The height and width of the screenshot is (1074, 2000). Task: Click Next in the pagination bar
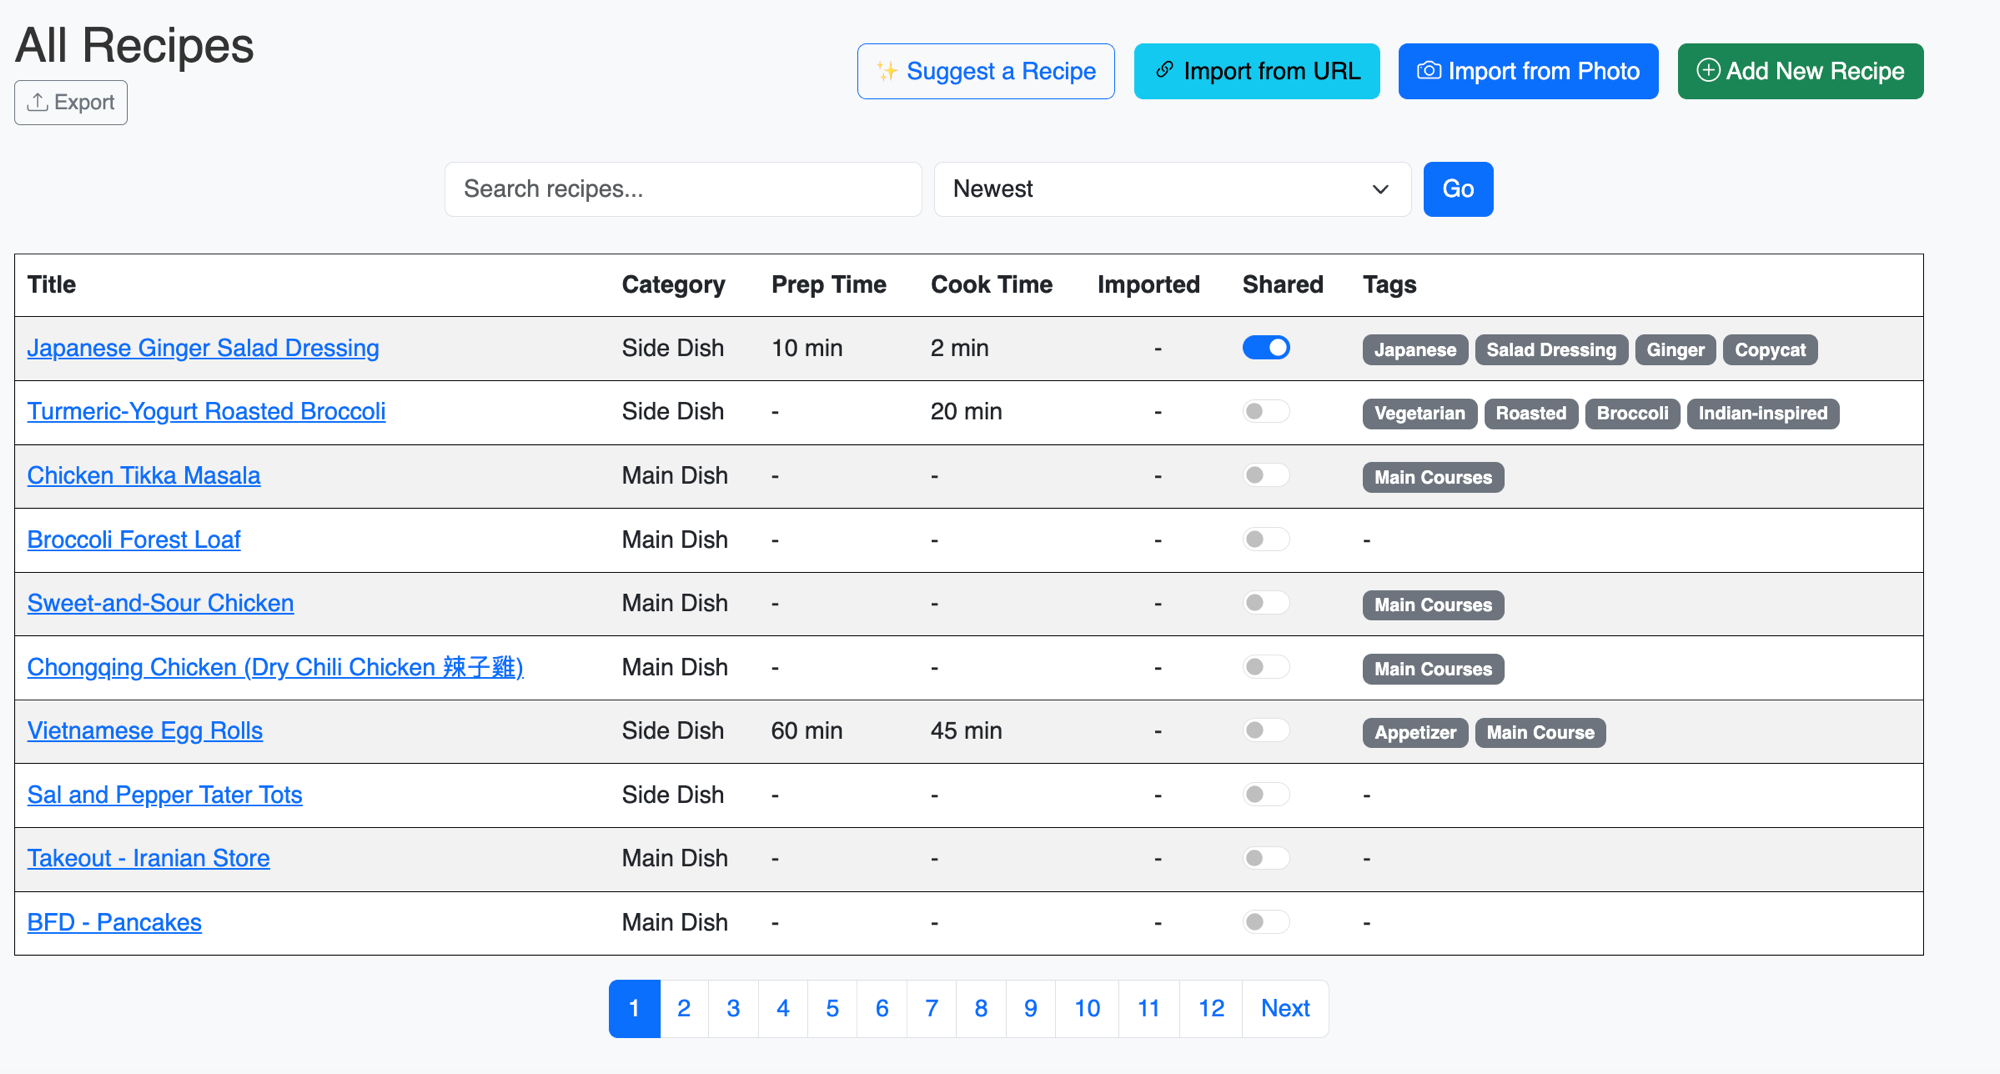tap(1285, 1008)
